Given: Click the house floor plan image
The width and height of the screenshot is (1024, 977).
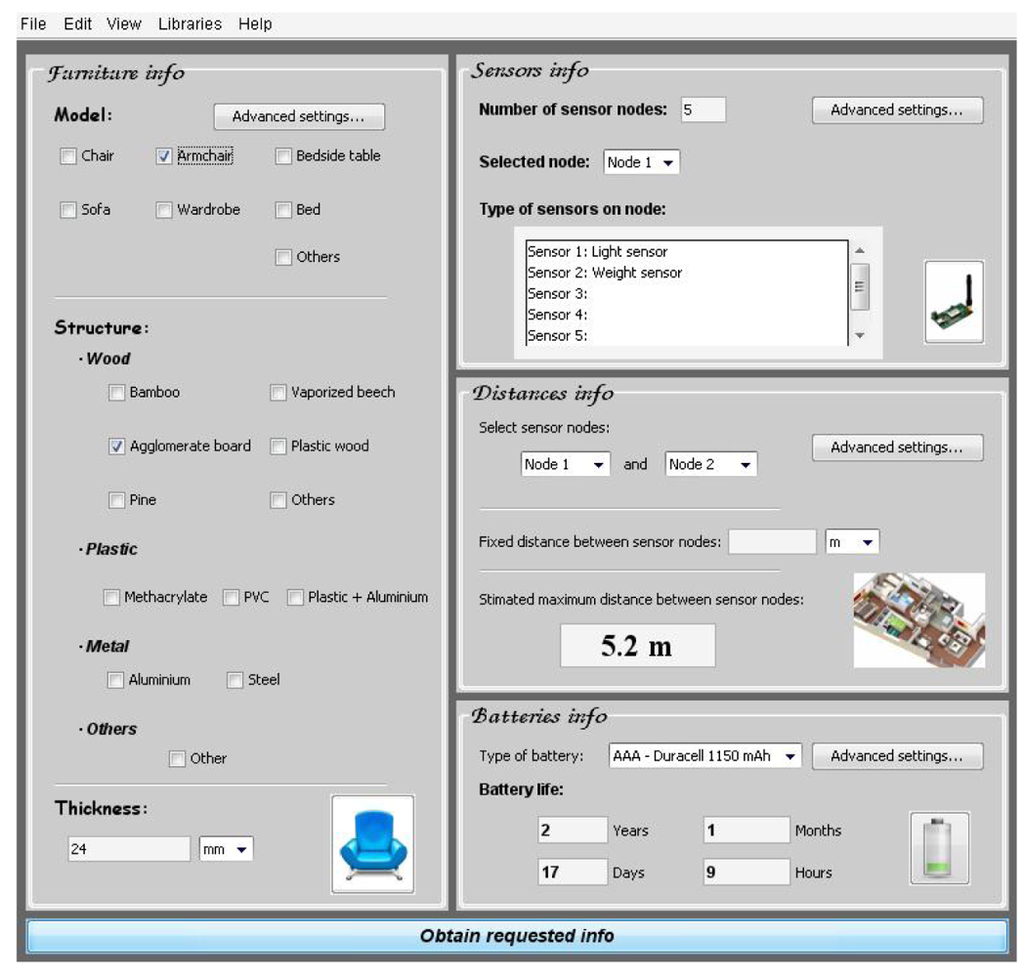Looking at the screenshot, I should tap(918, 620).
